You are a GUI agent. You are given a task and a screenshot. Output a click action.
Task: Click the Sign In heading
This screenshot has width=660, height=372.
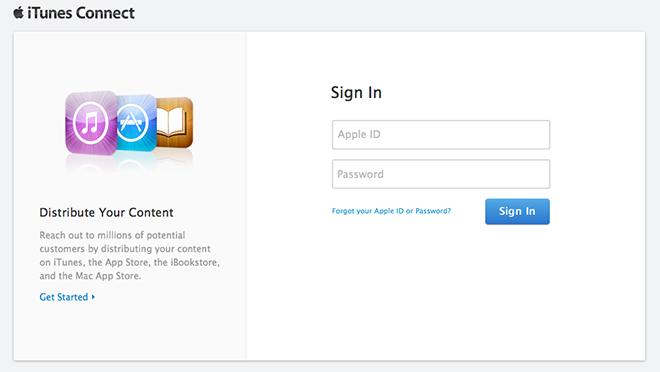(x=356, y=93)
